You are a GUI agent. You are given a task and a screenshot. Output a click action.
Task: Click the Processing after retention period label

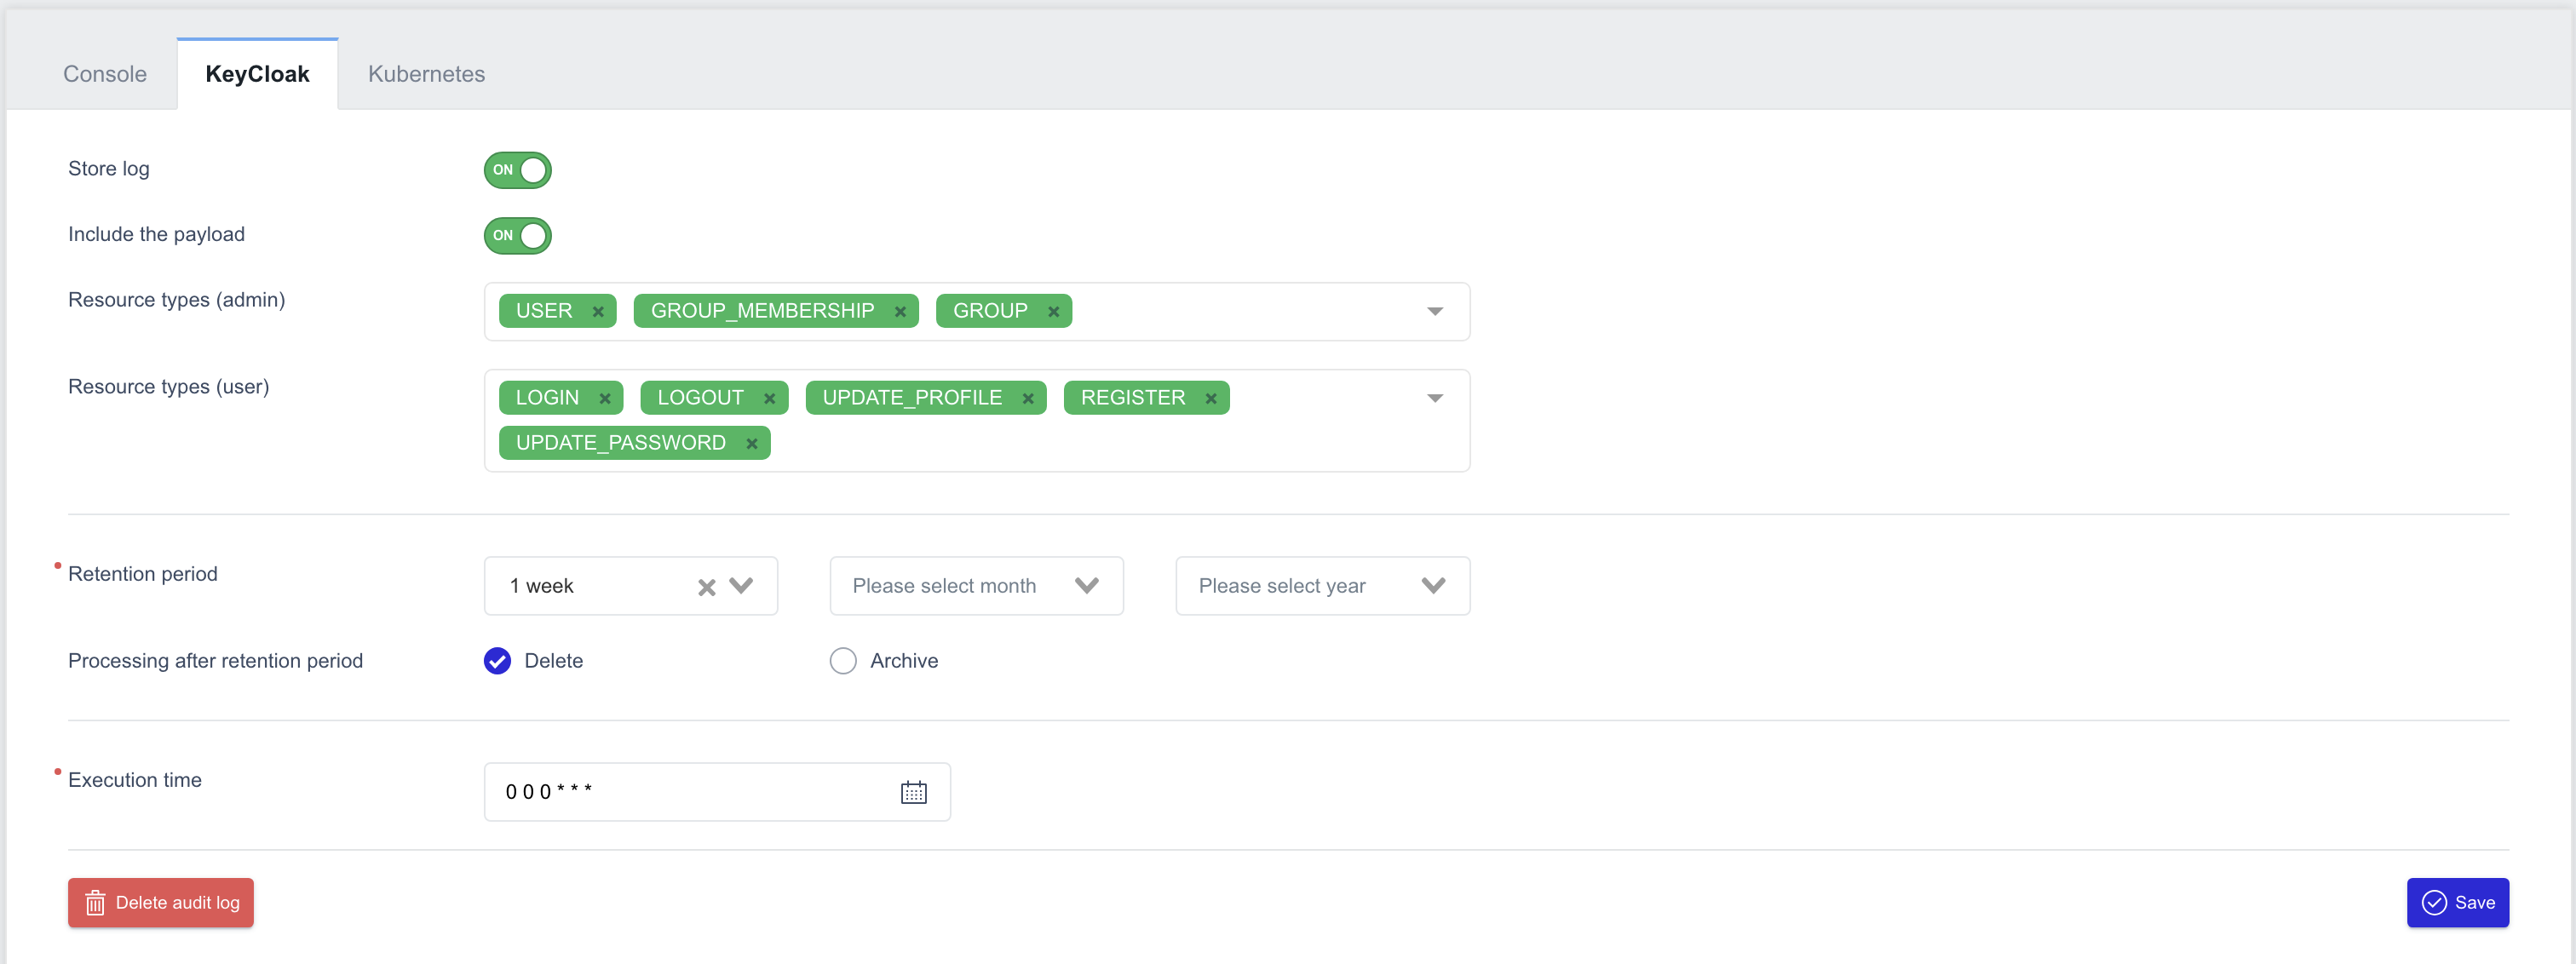[x=215, y=661]
